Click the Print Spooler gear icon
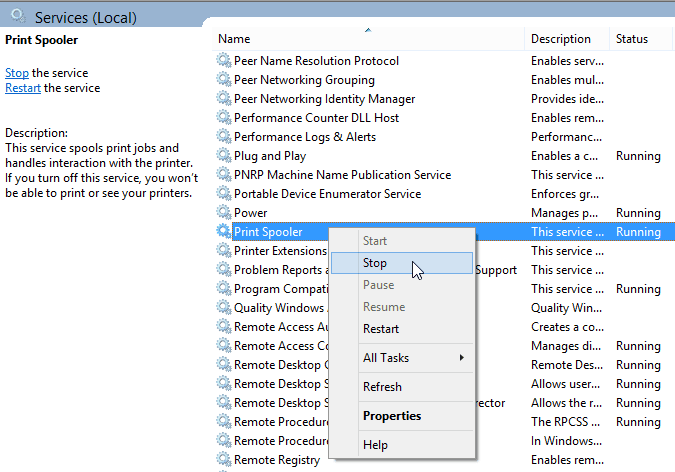675x472 pixels. 224,232
